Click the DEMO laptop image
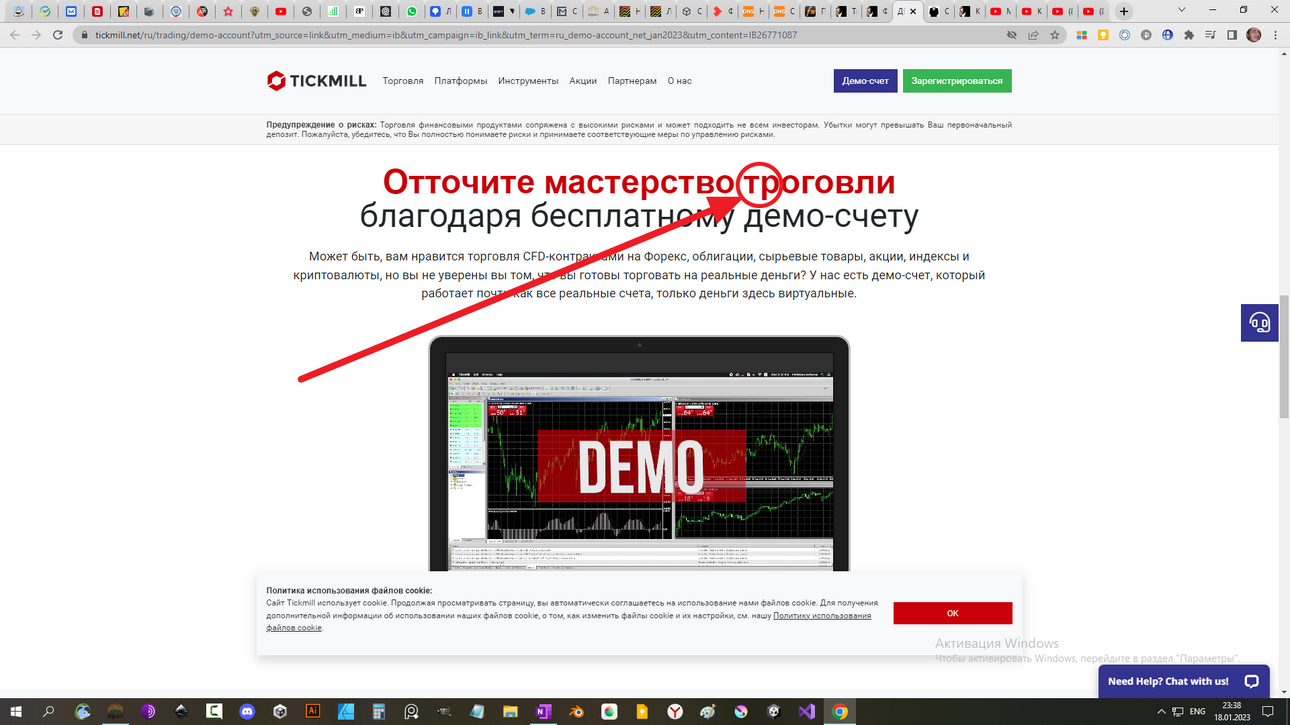This screenshot has height=725, width=1290. tap(639, 454)
